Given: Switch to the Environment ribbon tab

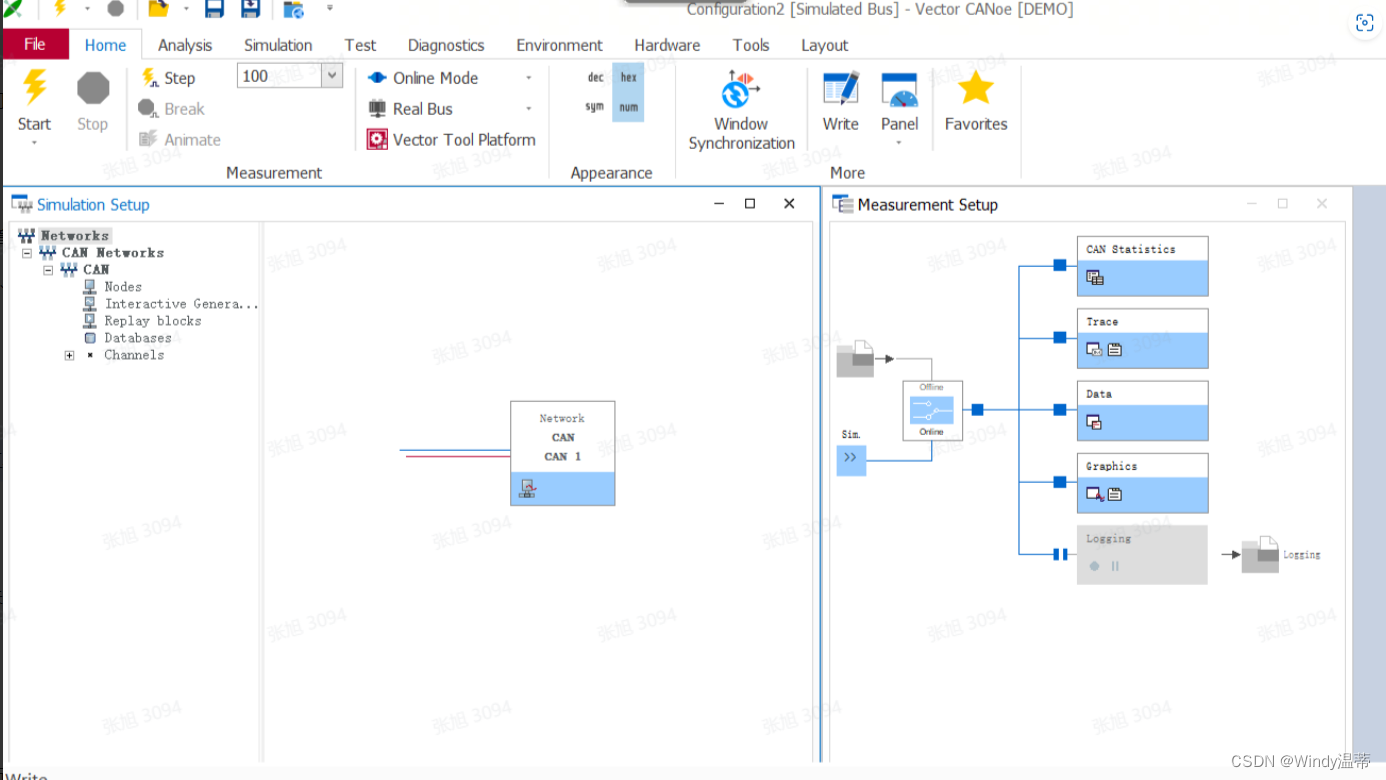Looking at the screenshot, I should point(559,45).
